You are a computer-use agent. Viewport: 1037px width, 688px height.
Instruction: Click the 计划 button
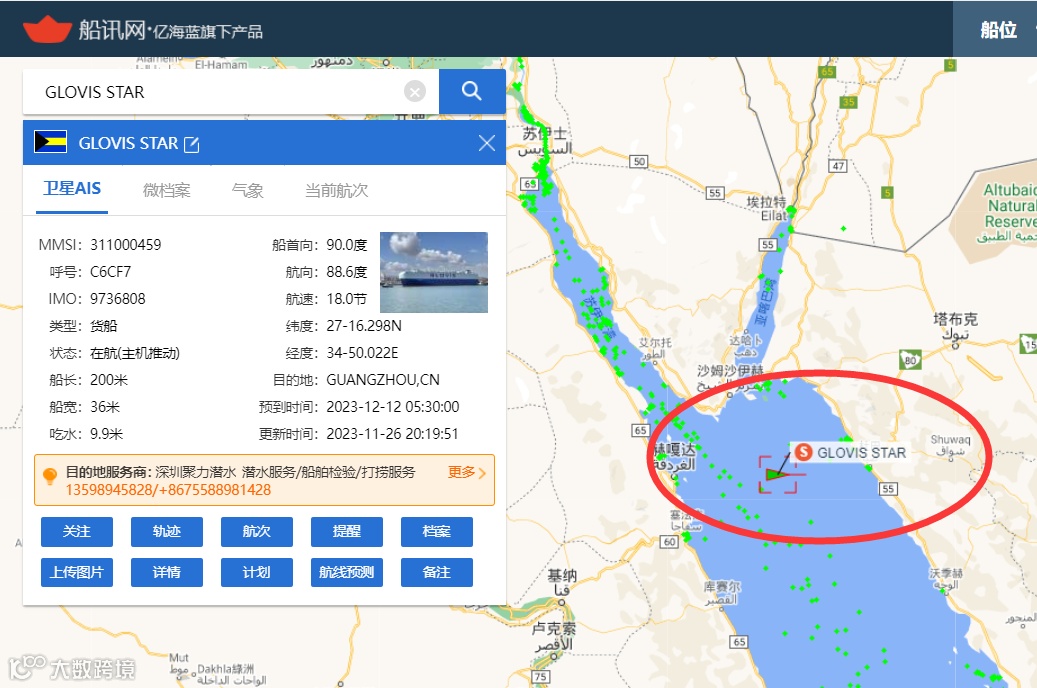(257, 572)
